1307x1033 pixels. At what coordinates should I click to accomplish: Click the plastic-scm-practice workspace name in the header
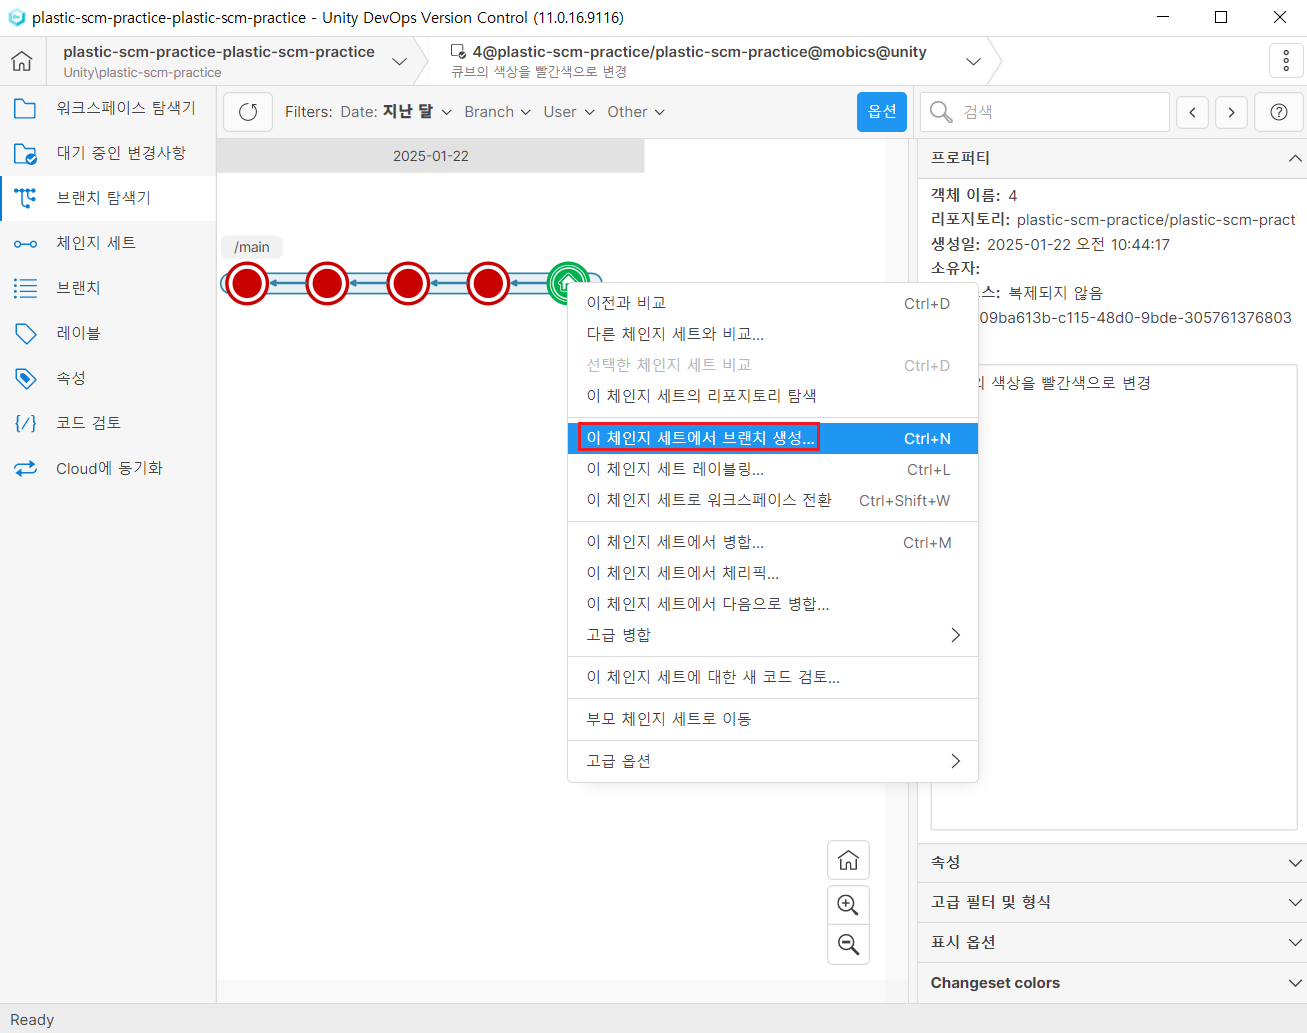(x=219, y=52)
